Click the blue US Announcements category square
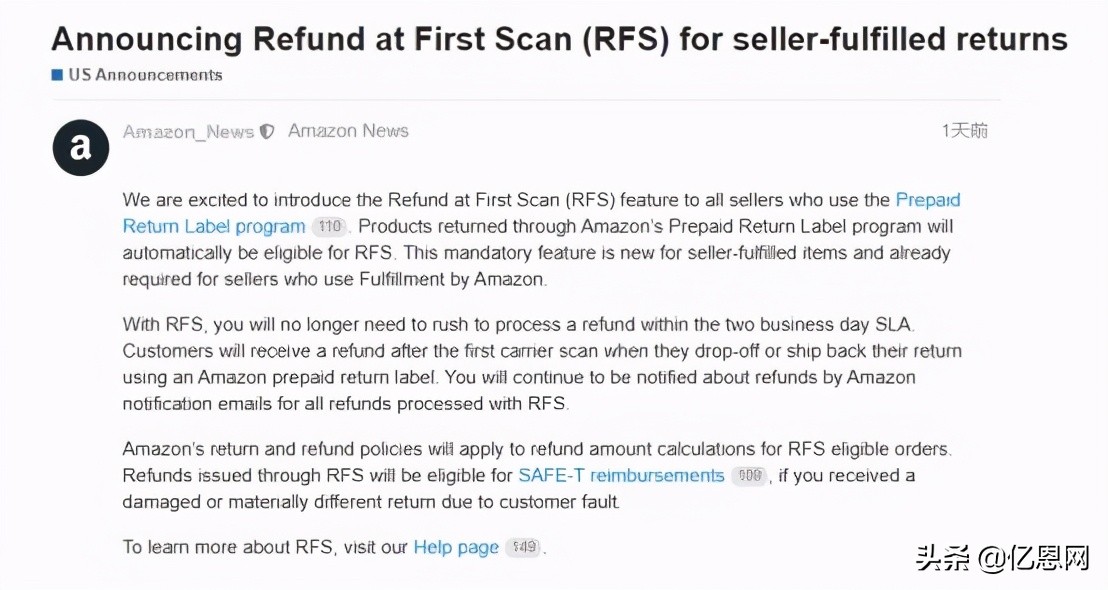 point(57,75)
